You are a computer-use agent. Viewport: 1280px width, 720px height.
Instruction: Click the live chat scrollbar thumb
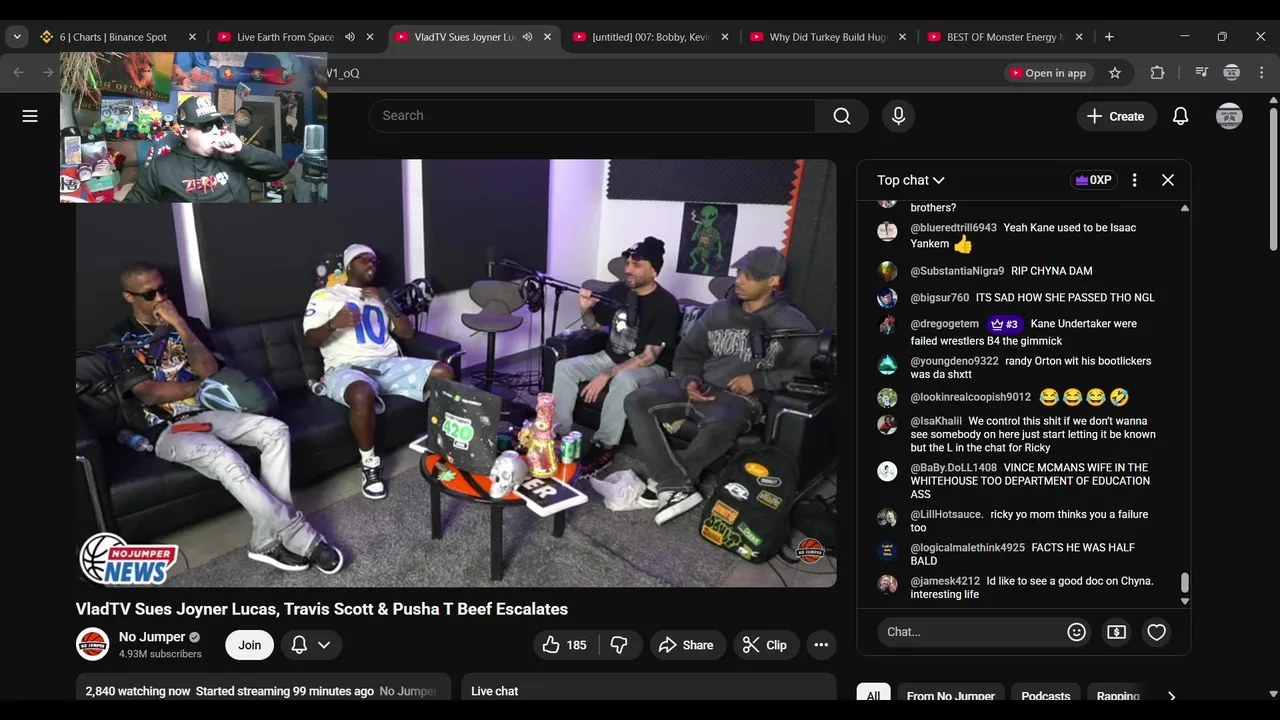[1185, 583]
